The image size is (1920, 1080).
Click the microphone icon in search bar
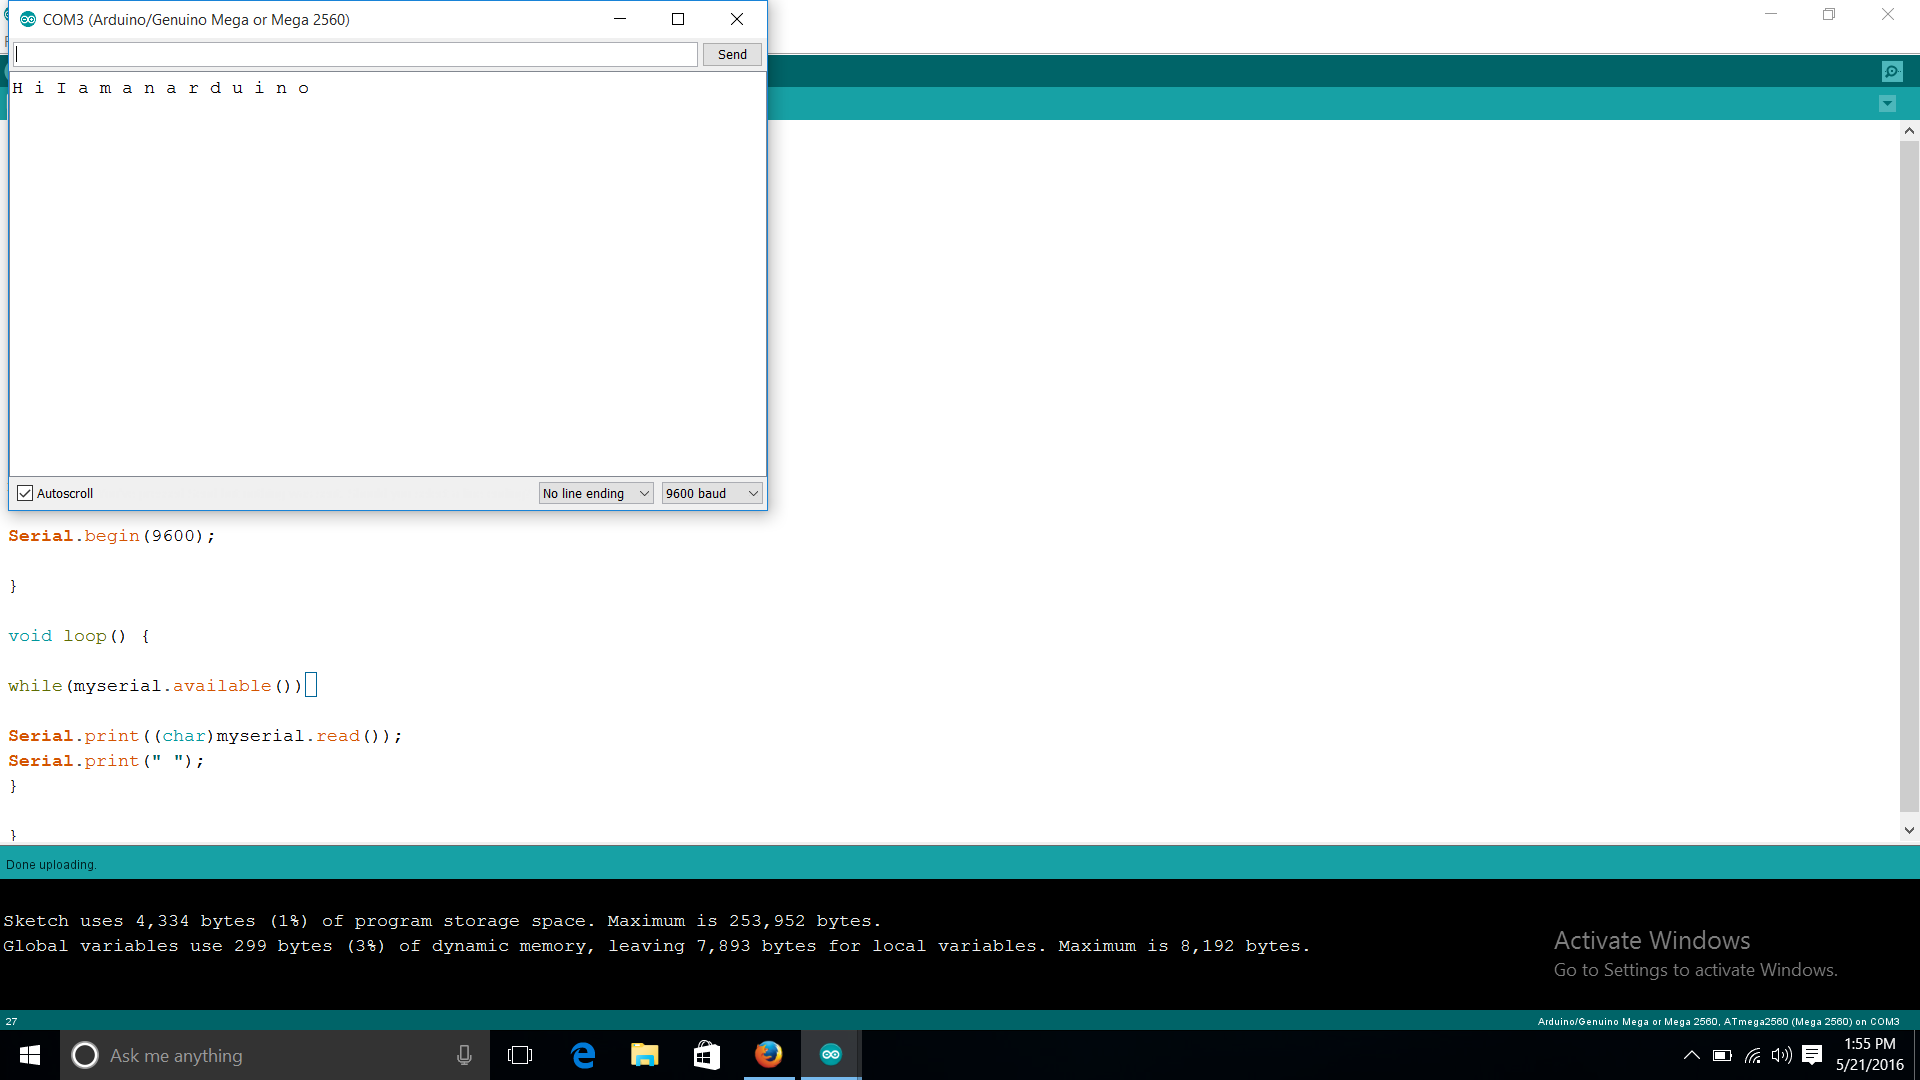click(464, 1055)
